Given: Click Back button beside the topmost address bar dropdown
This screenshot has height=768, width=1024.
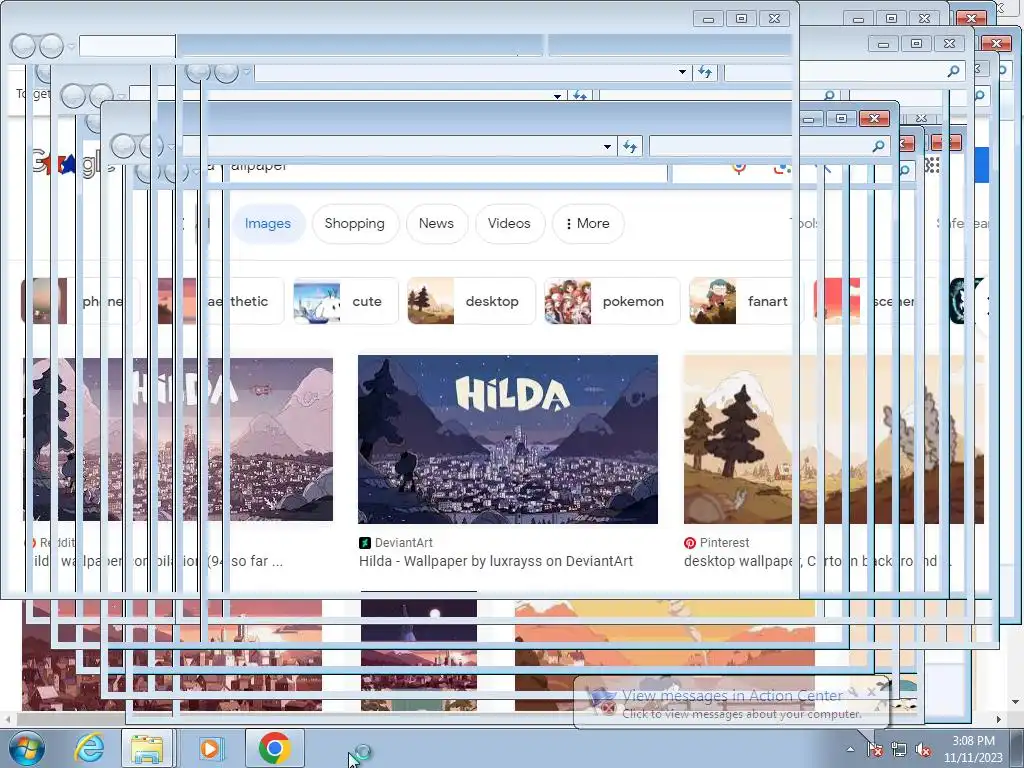Looking at the screenshot, I should [x=199, y=72].
